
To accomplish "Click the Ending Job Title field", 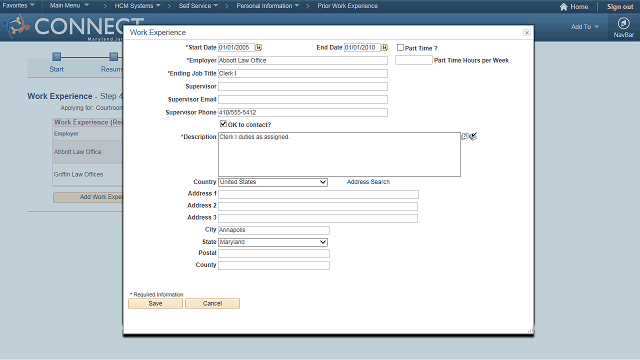I will point(303,73).
